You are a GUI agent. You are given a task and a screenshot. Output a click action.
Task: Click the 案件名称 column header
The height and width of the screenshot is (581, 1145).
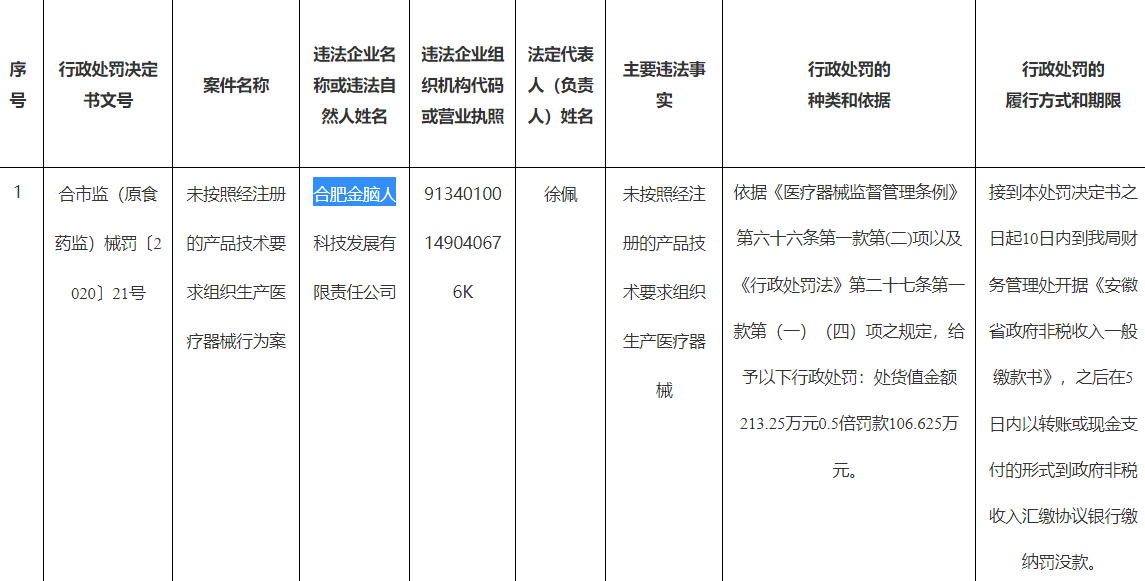[236, 85]
